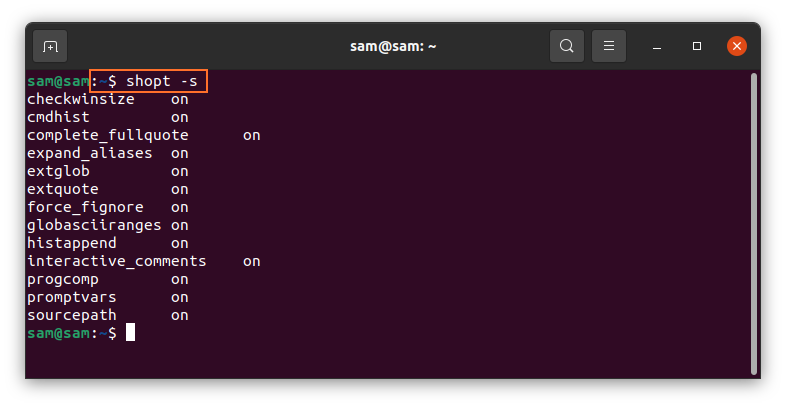This screenshot has width=786, height=407.
Task: Open the hamburger menu
Action: [609, 46]
